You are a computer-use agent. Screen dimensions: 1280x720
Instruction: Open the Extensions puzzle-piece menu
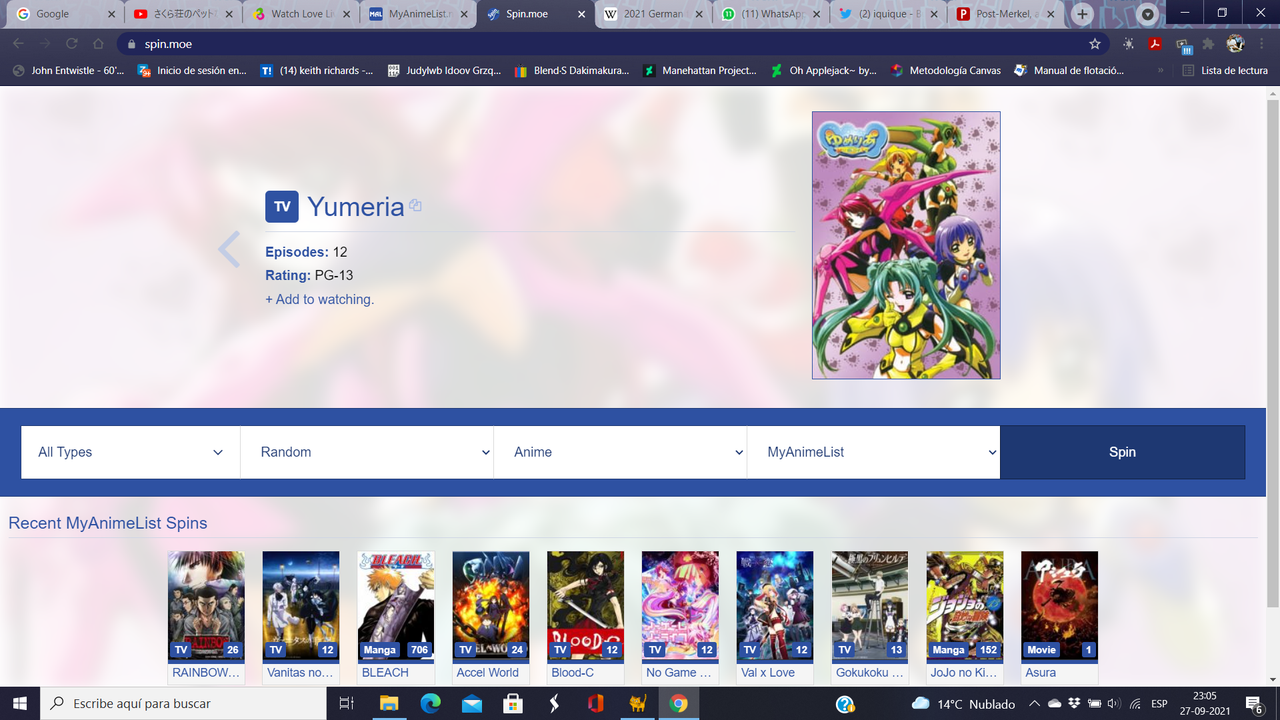coord(1208,44)
